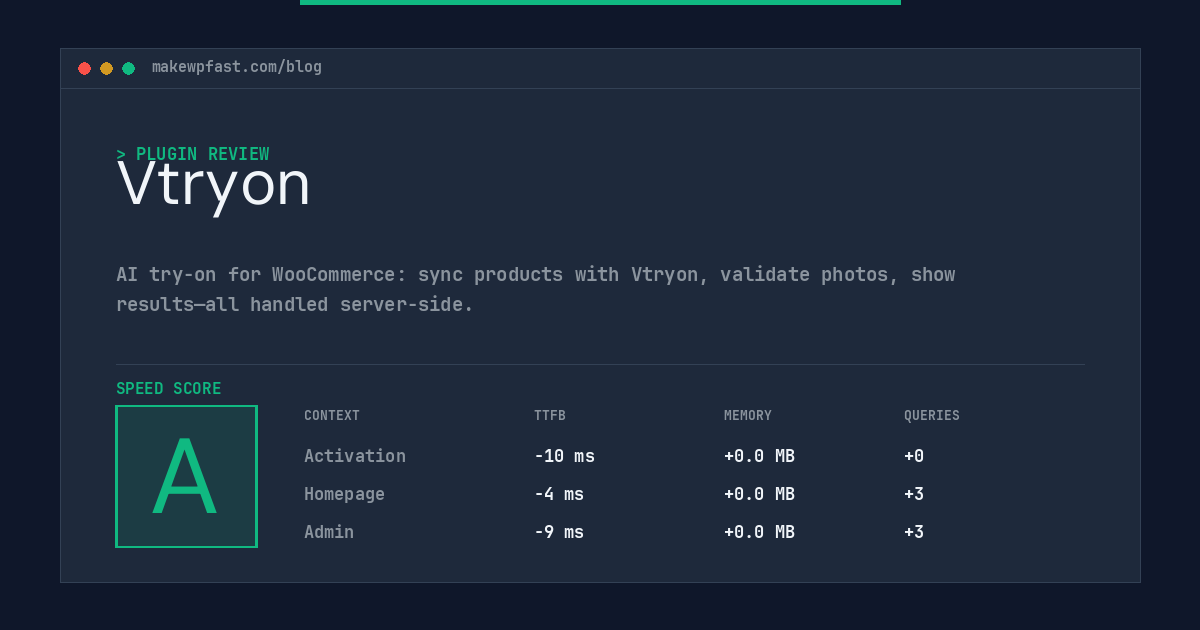Image resolution: width=1200 pixels, height=630 pixels.
Task: Click the -10 ms Activation TTFB value
Action: (x=564, y=456)
